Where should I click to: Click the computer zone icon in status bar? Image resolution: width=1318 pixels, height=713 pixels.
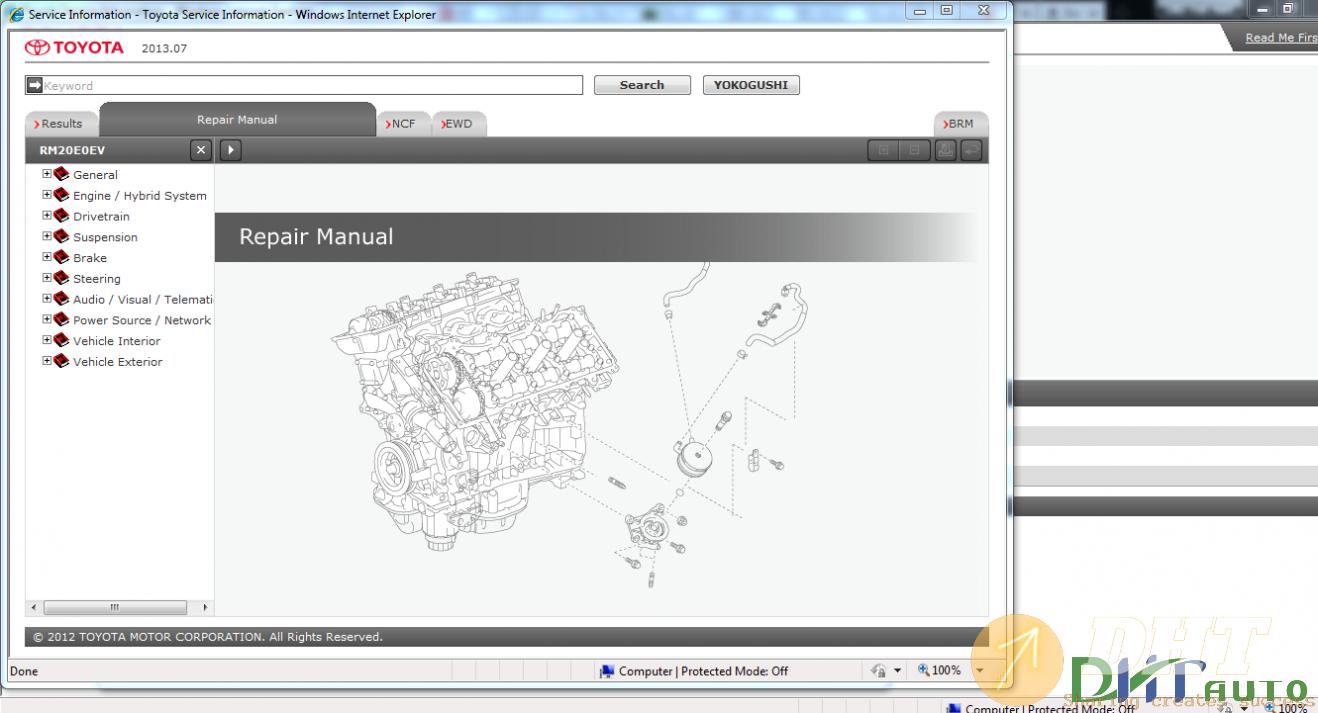[x=606, y=671]
